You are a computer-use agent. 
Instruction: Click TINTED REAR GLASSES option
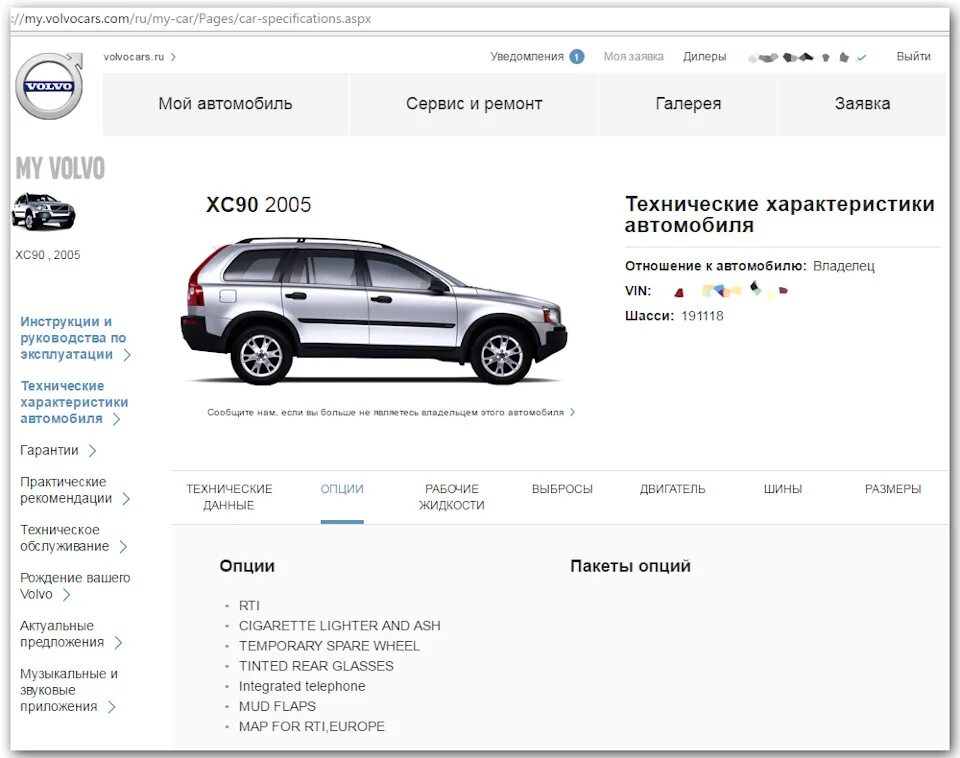pos(316,666)
